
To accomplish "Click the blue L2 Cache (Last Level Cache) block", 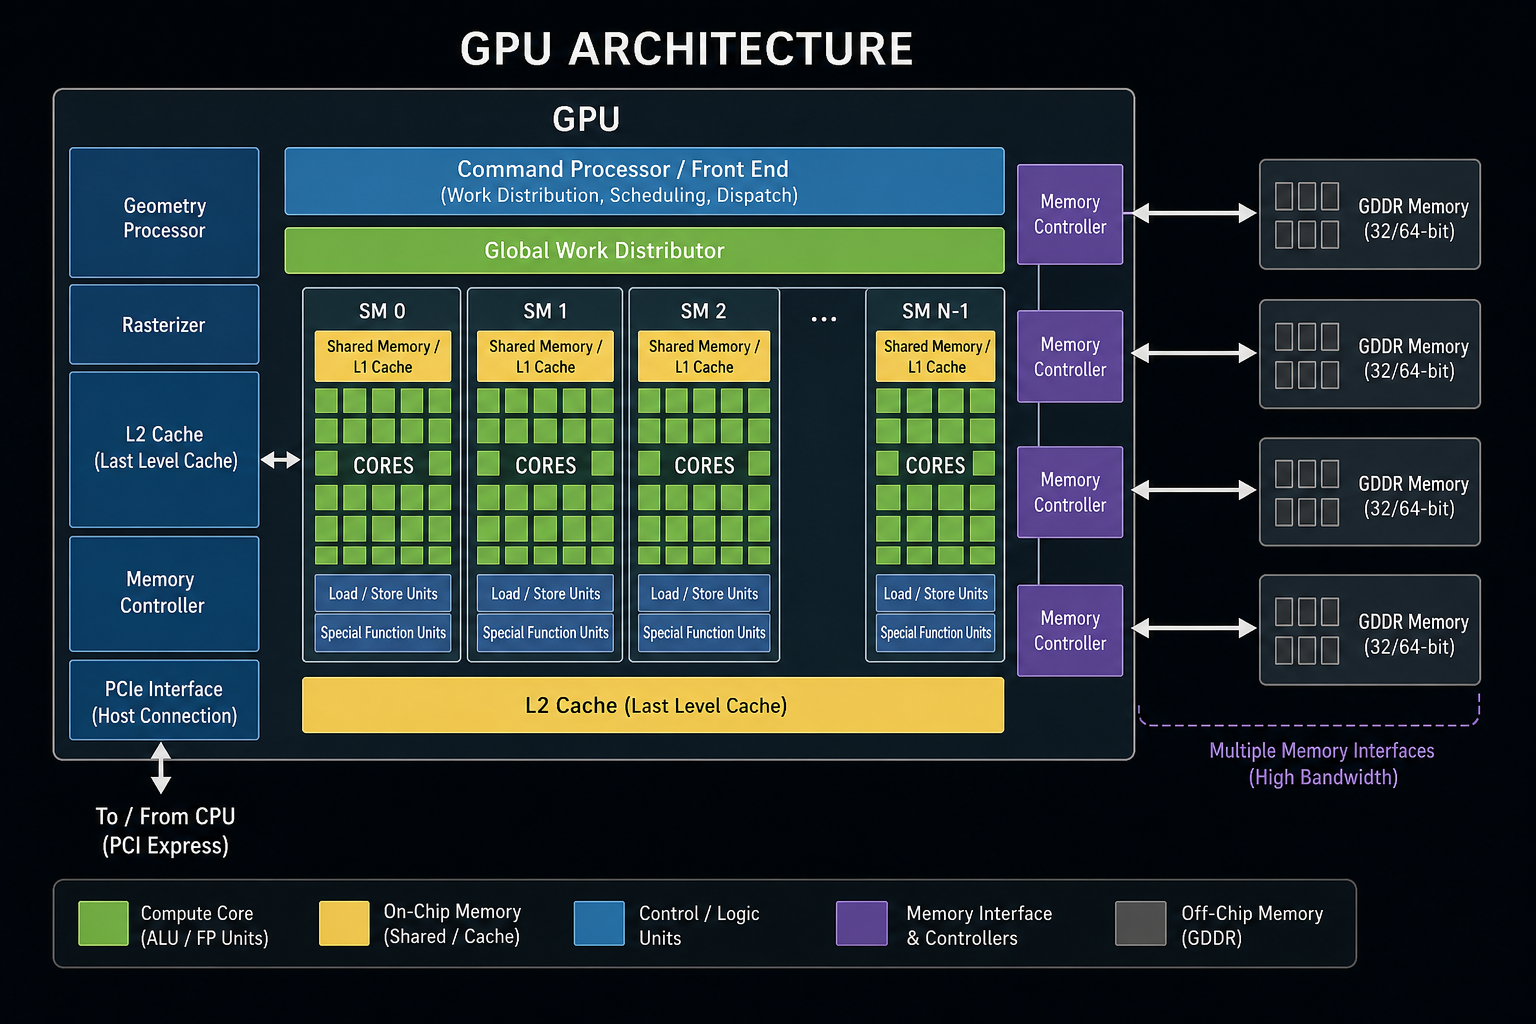I will tap(164, 449).
